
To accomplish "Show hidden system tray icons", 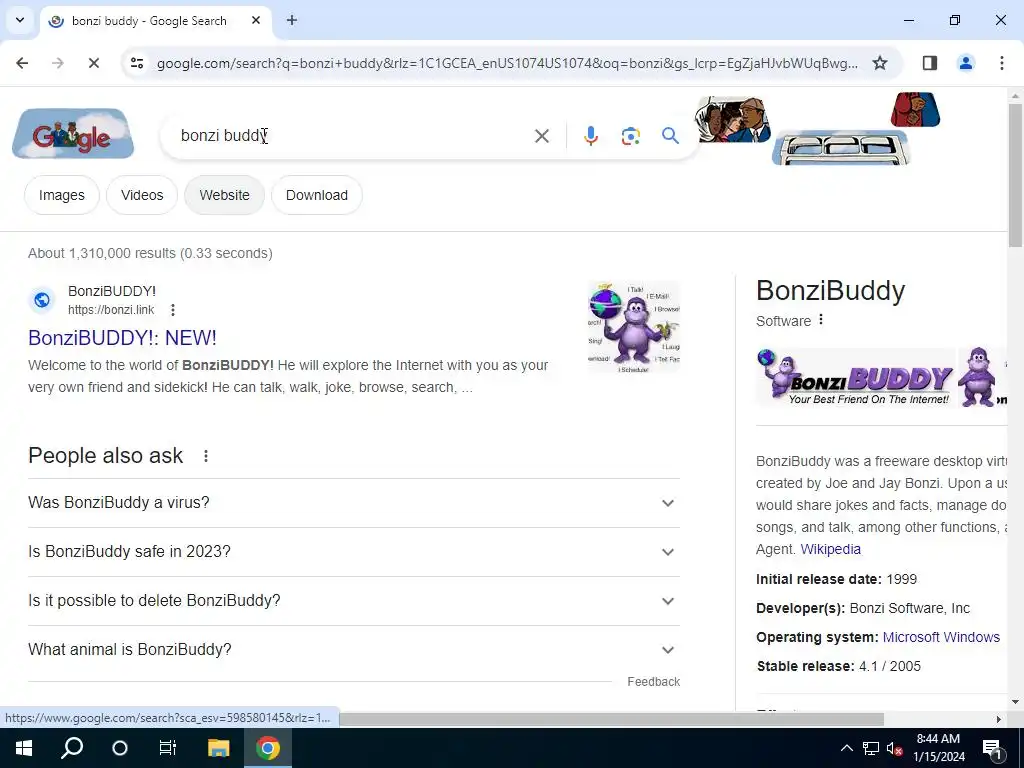I will point(846,748).
